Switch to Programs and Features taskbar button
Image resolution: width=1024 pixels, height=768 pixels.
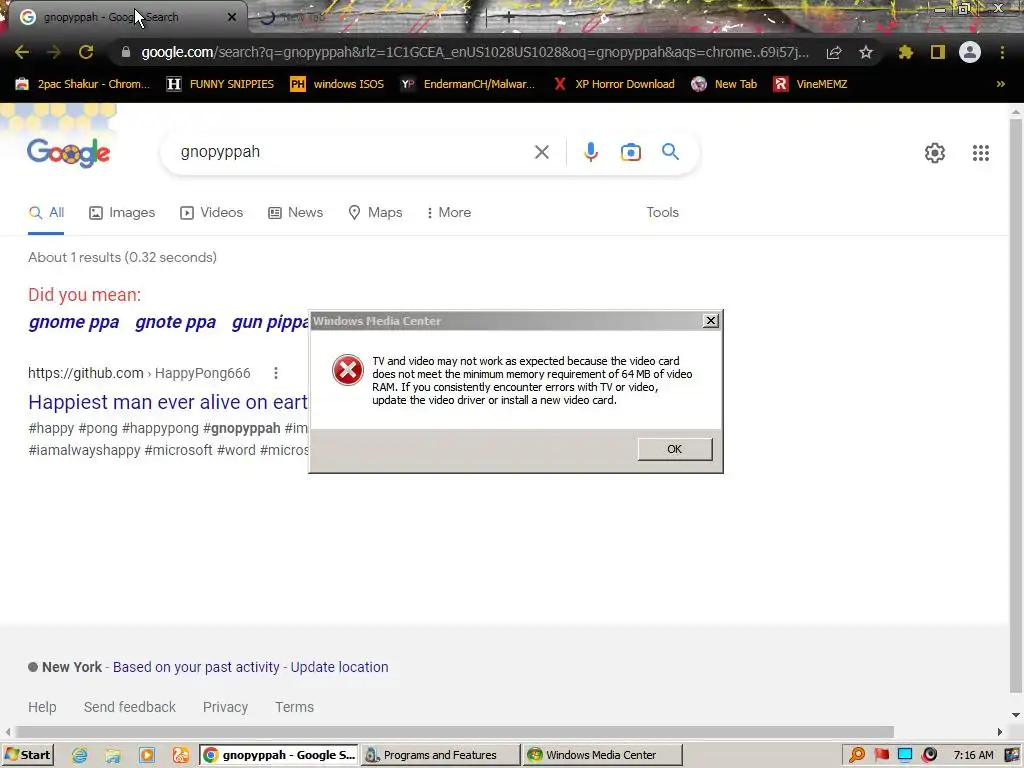point(441,755)
